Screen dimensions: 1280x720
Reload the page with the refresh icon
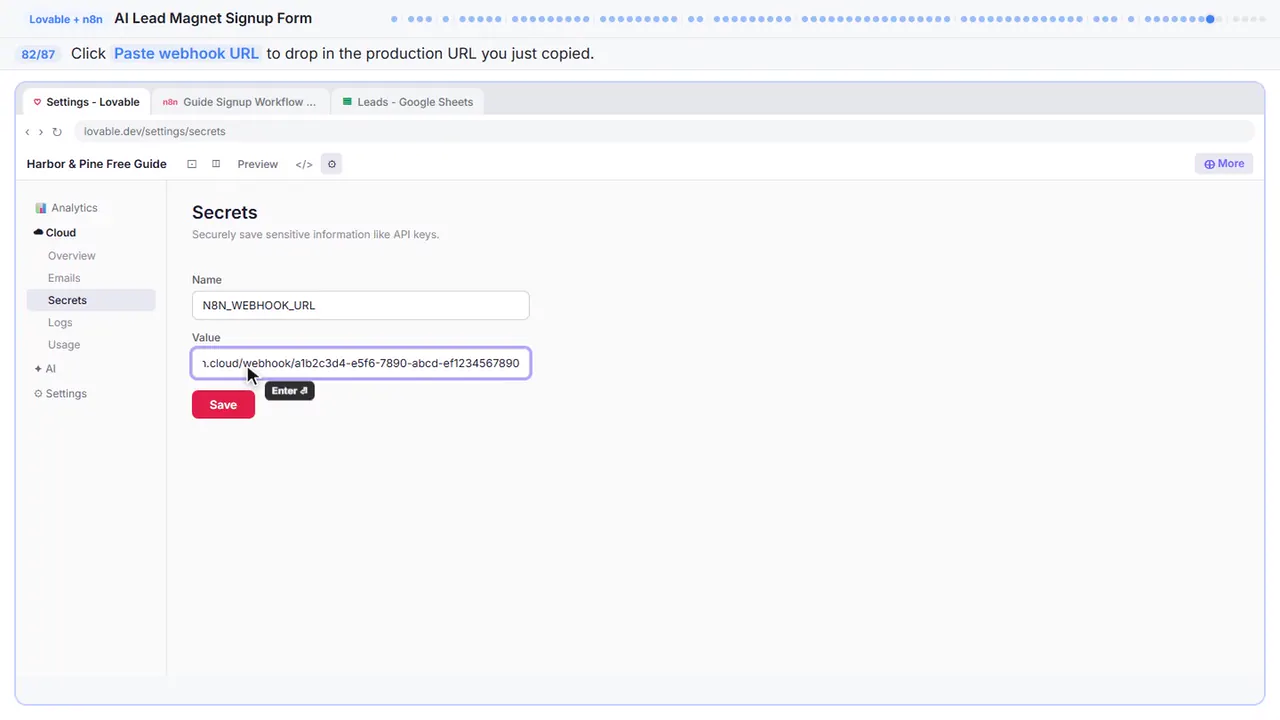(x=57, y=132)
